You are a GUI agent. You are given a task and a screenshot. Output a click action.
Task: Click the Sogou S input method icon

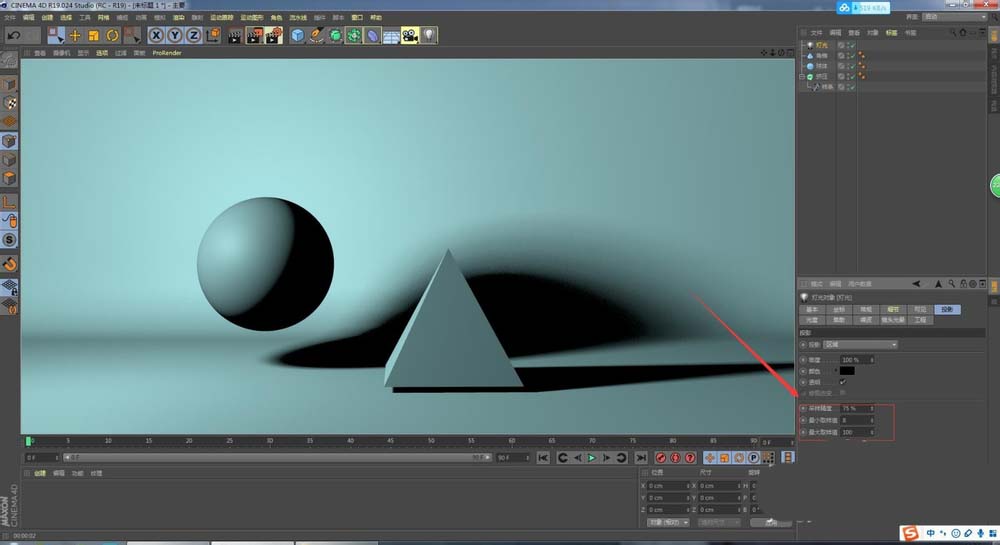[x=910, y=534]
